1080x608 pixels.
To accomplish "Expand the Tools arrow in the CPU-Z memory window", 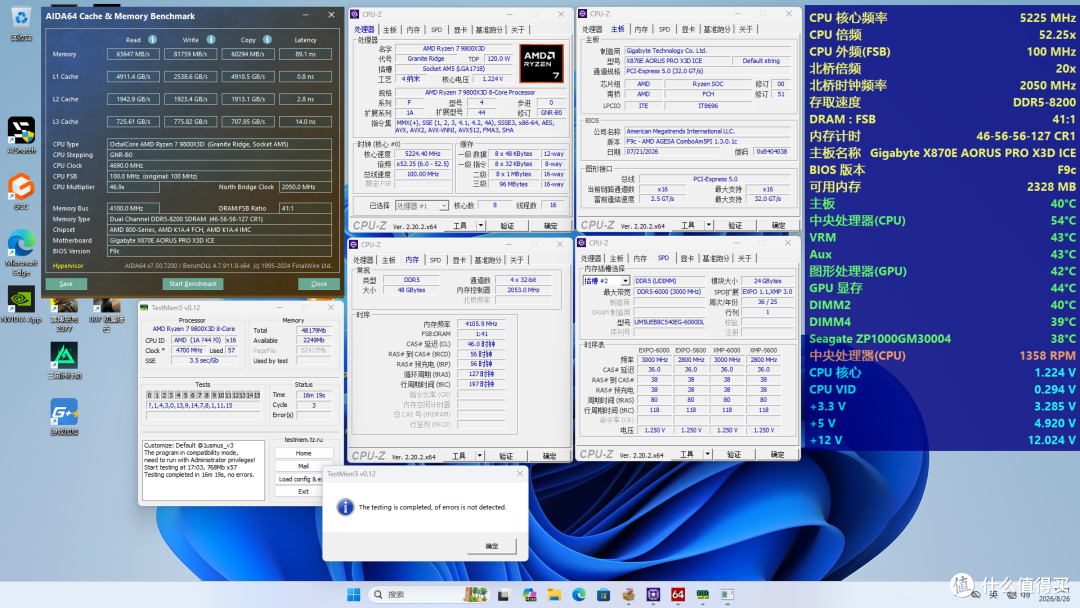I will coord(479,456).
